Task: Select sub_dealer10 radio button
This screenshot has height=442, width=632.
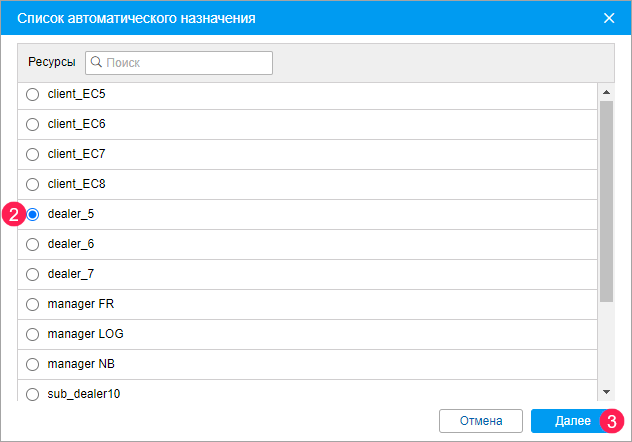Action: coord(32,394)
